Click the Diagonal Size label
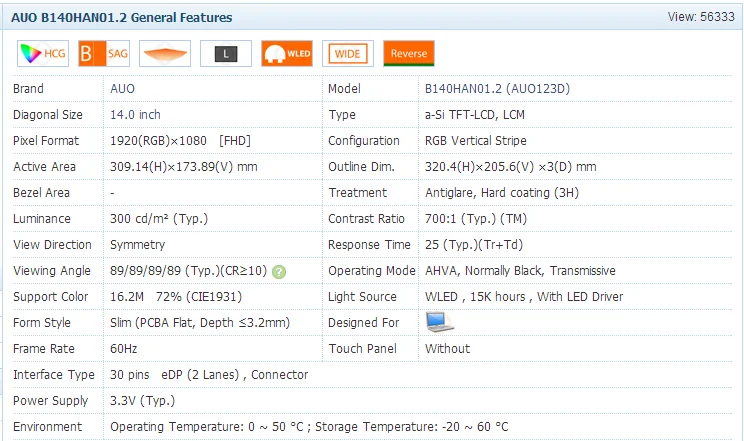 point(48,115)
